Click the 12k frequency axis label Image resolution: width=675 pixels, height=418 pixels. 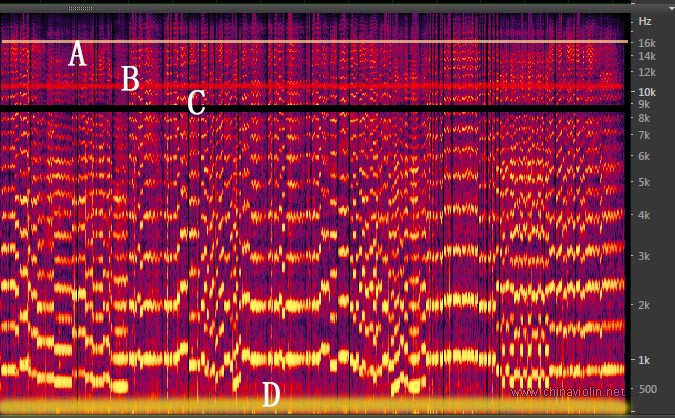pos(646,72)
